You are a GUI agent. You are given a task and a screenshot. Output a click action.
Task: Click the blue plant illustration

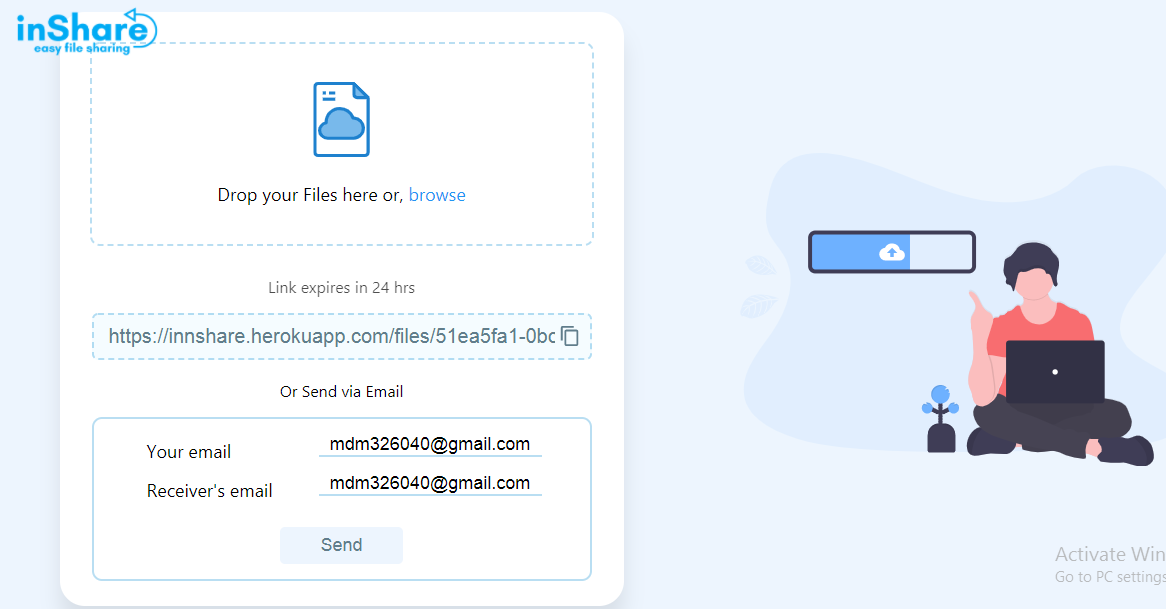941,418
